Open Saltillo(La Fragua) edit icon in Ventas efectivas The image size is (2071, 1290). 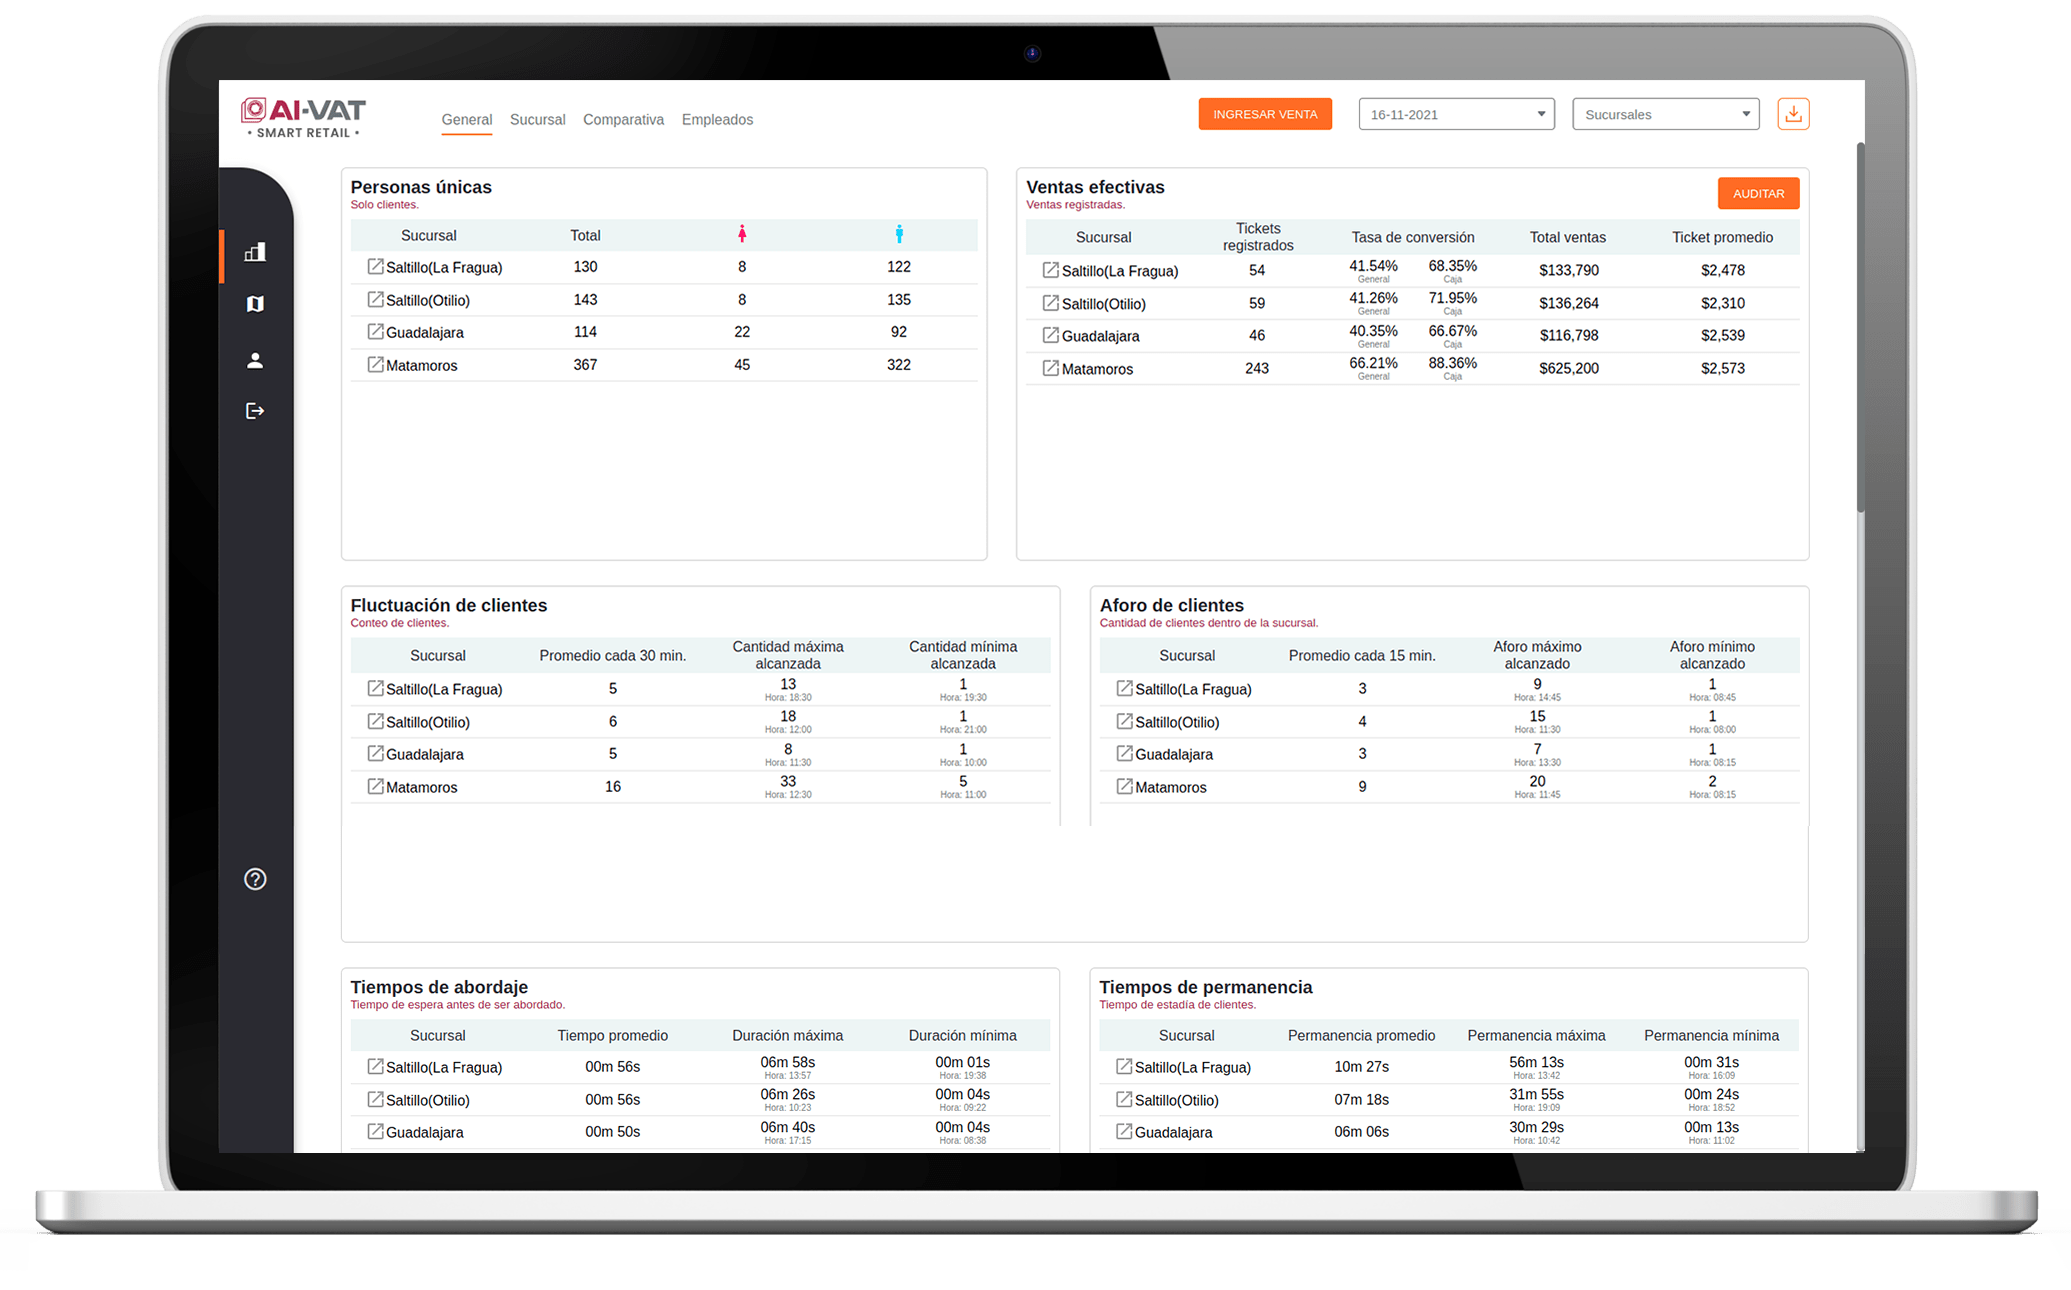tap(1051, 270)
